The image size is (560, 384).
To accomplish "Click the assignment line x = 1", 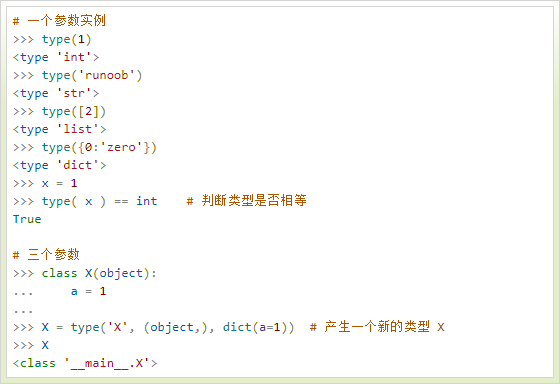I will pos(59,183).
